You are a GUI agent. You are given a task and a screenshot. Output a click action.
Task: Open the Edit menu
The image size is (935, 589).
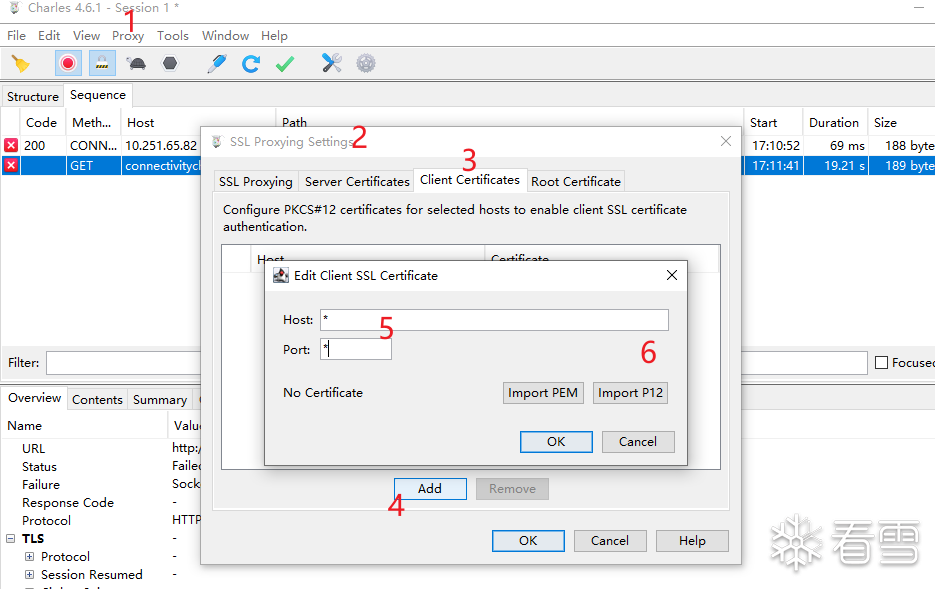[x=49, y=36]
